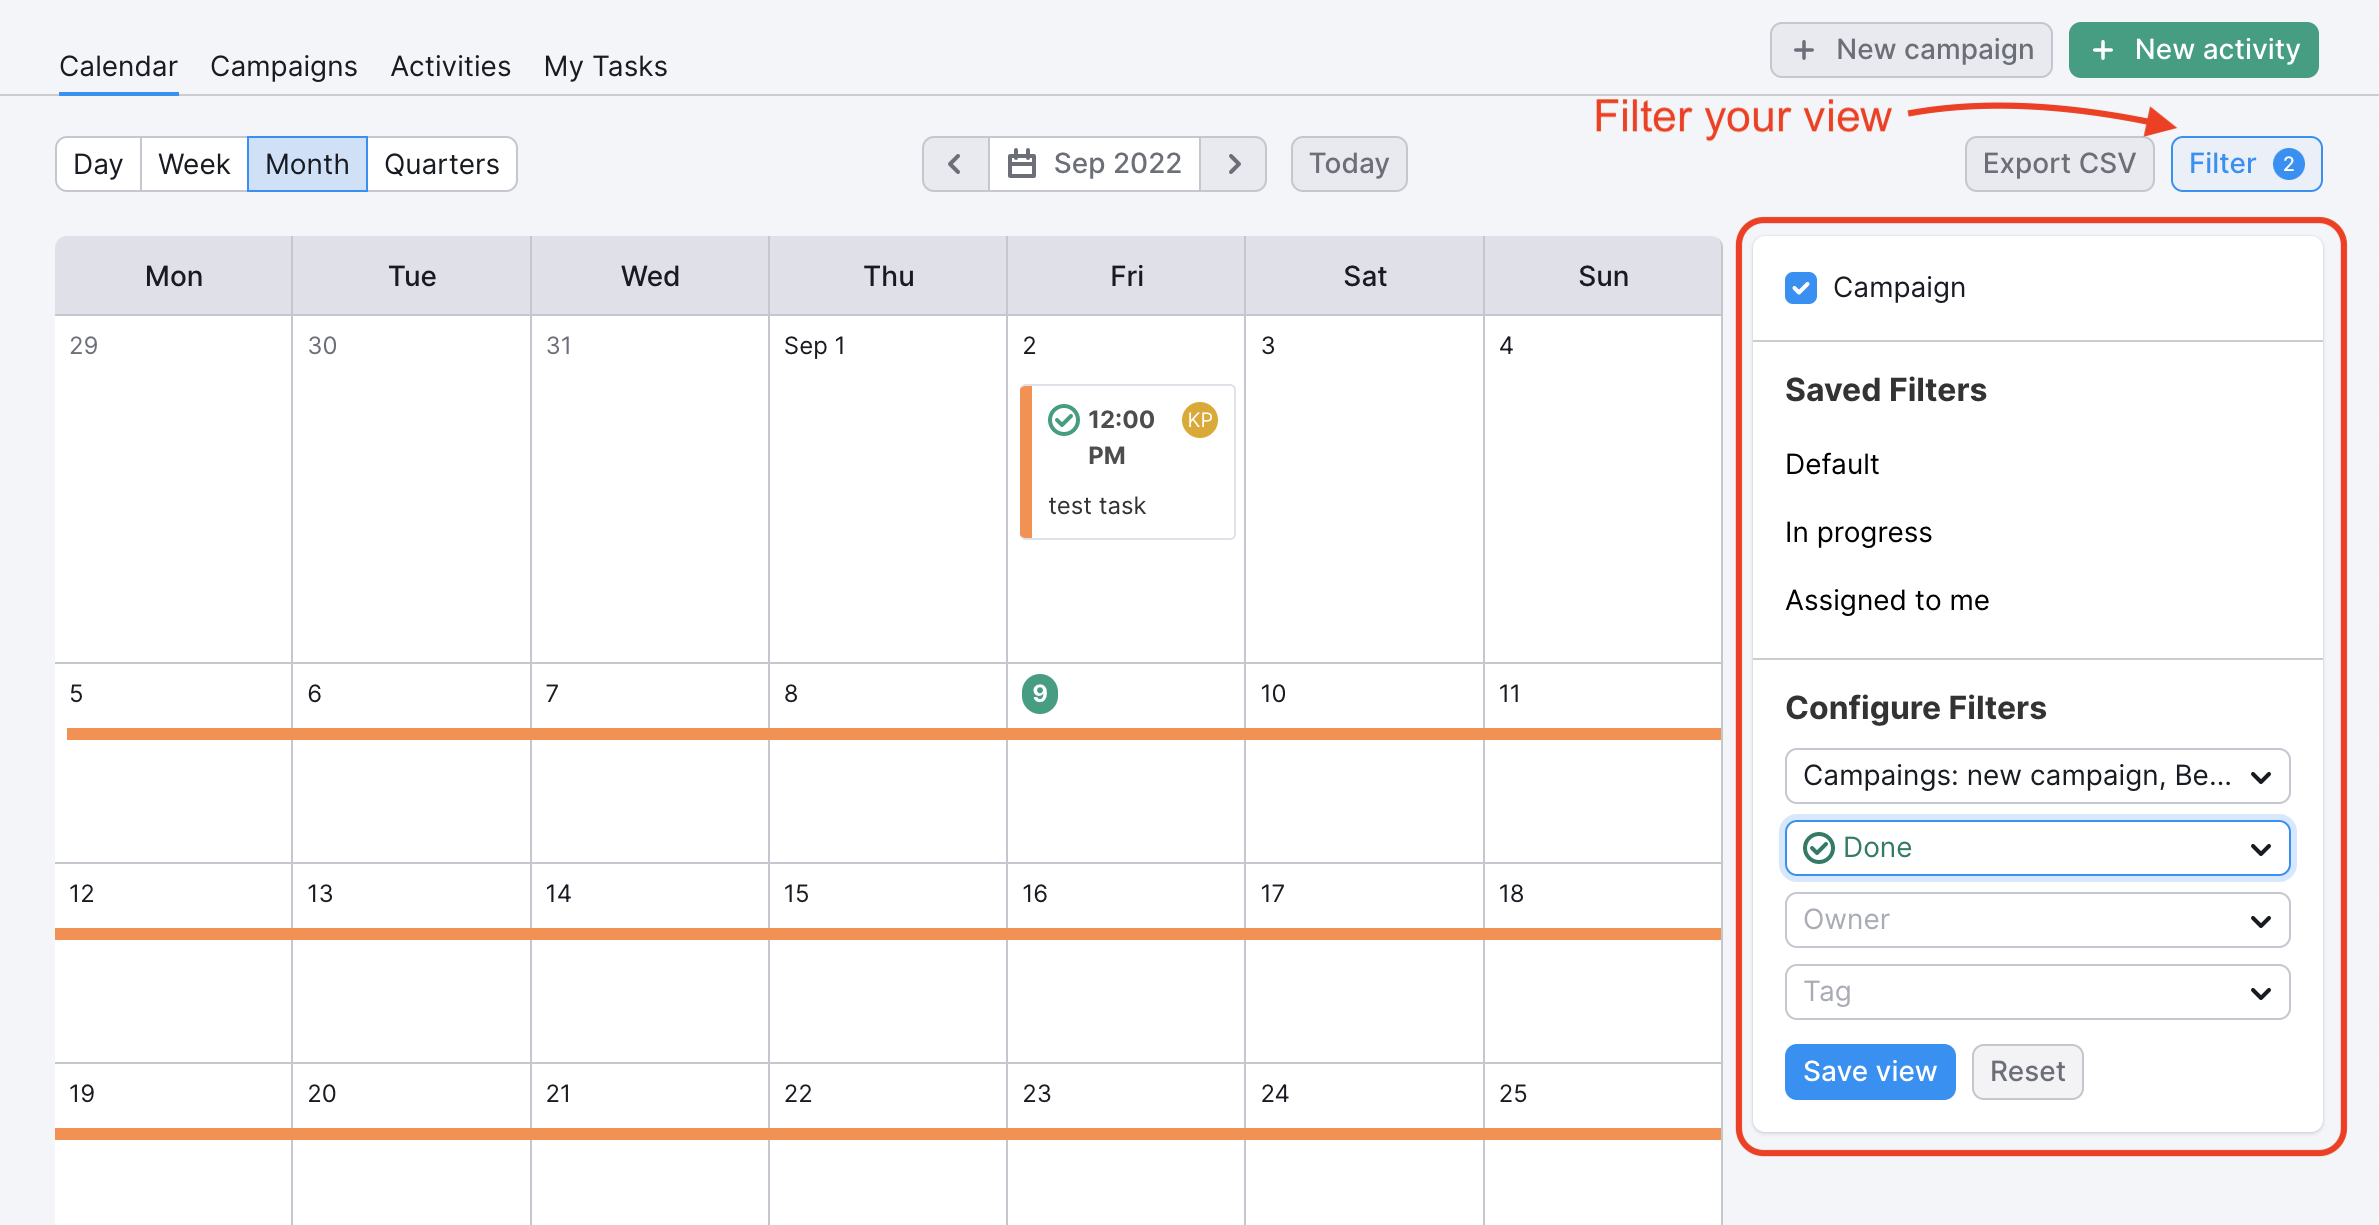
Task: Click the Sun column header
Action: 1603,276
